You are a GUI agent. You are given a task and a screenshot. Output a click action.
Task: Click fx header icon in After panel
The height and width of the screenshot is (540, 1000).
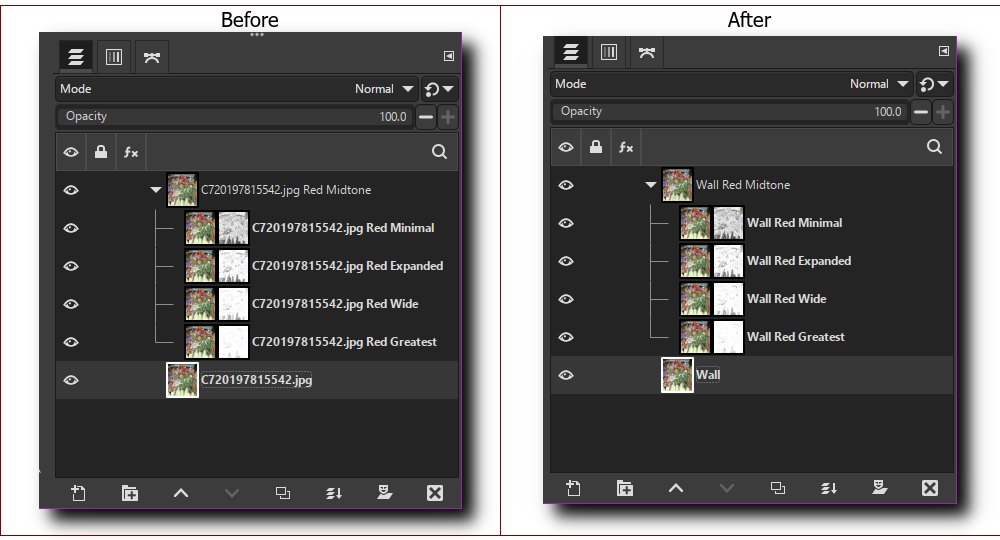pyautogui.click(x=626, y=147)
